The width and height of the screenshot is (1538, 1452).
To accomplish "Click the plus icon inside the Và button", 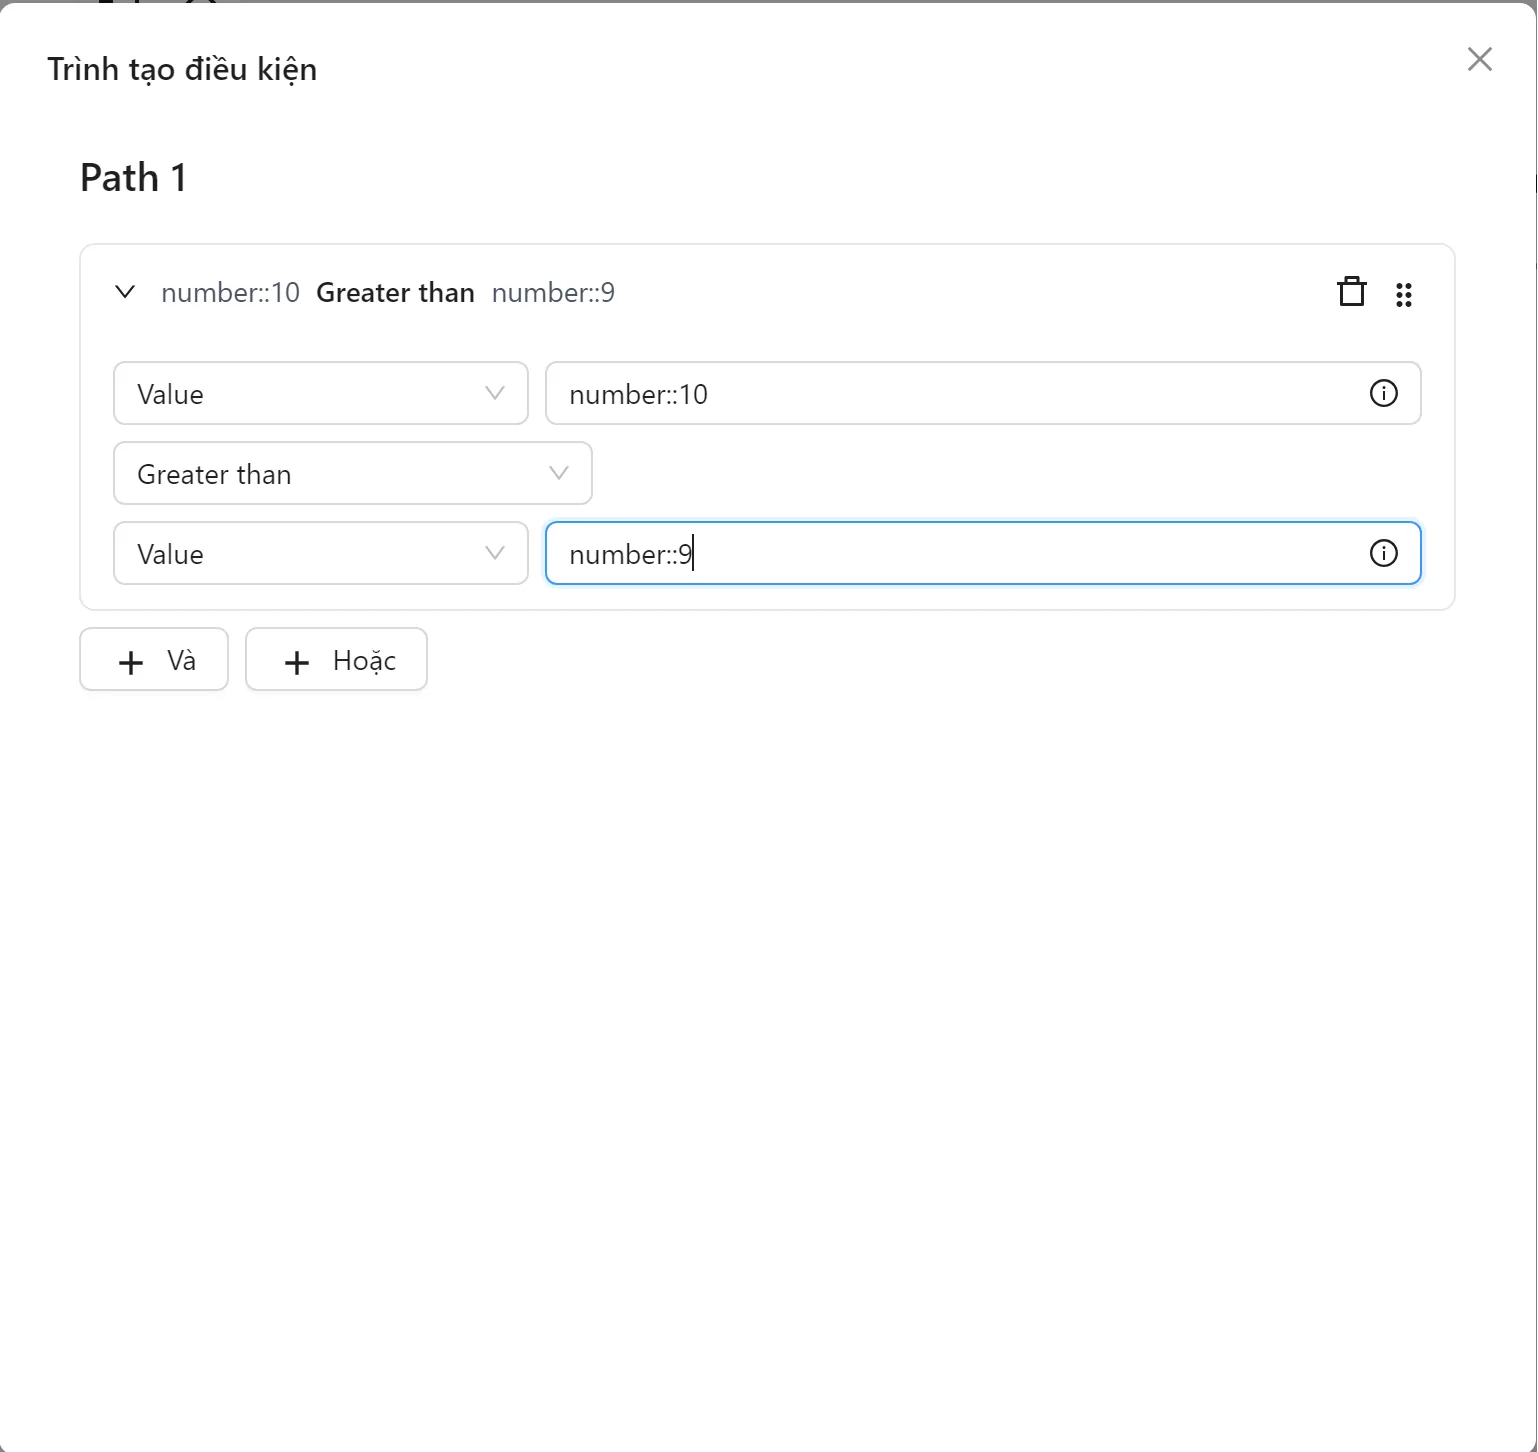I will [129, 661].
